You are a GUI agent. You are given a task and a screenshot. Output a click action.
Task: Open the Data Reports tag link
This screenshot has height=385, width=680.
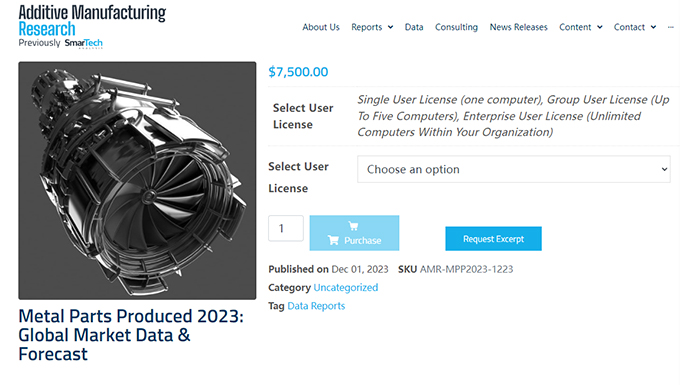[x=316, y=306]
